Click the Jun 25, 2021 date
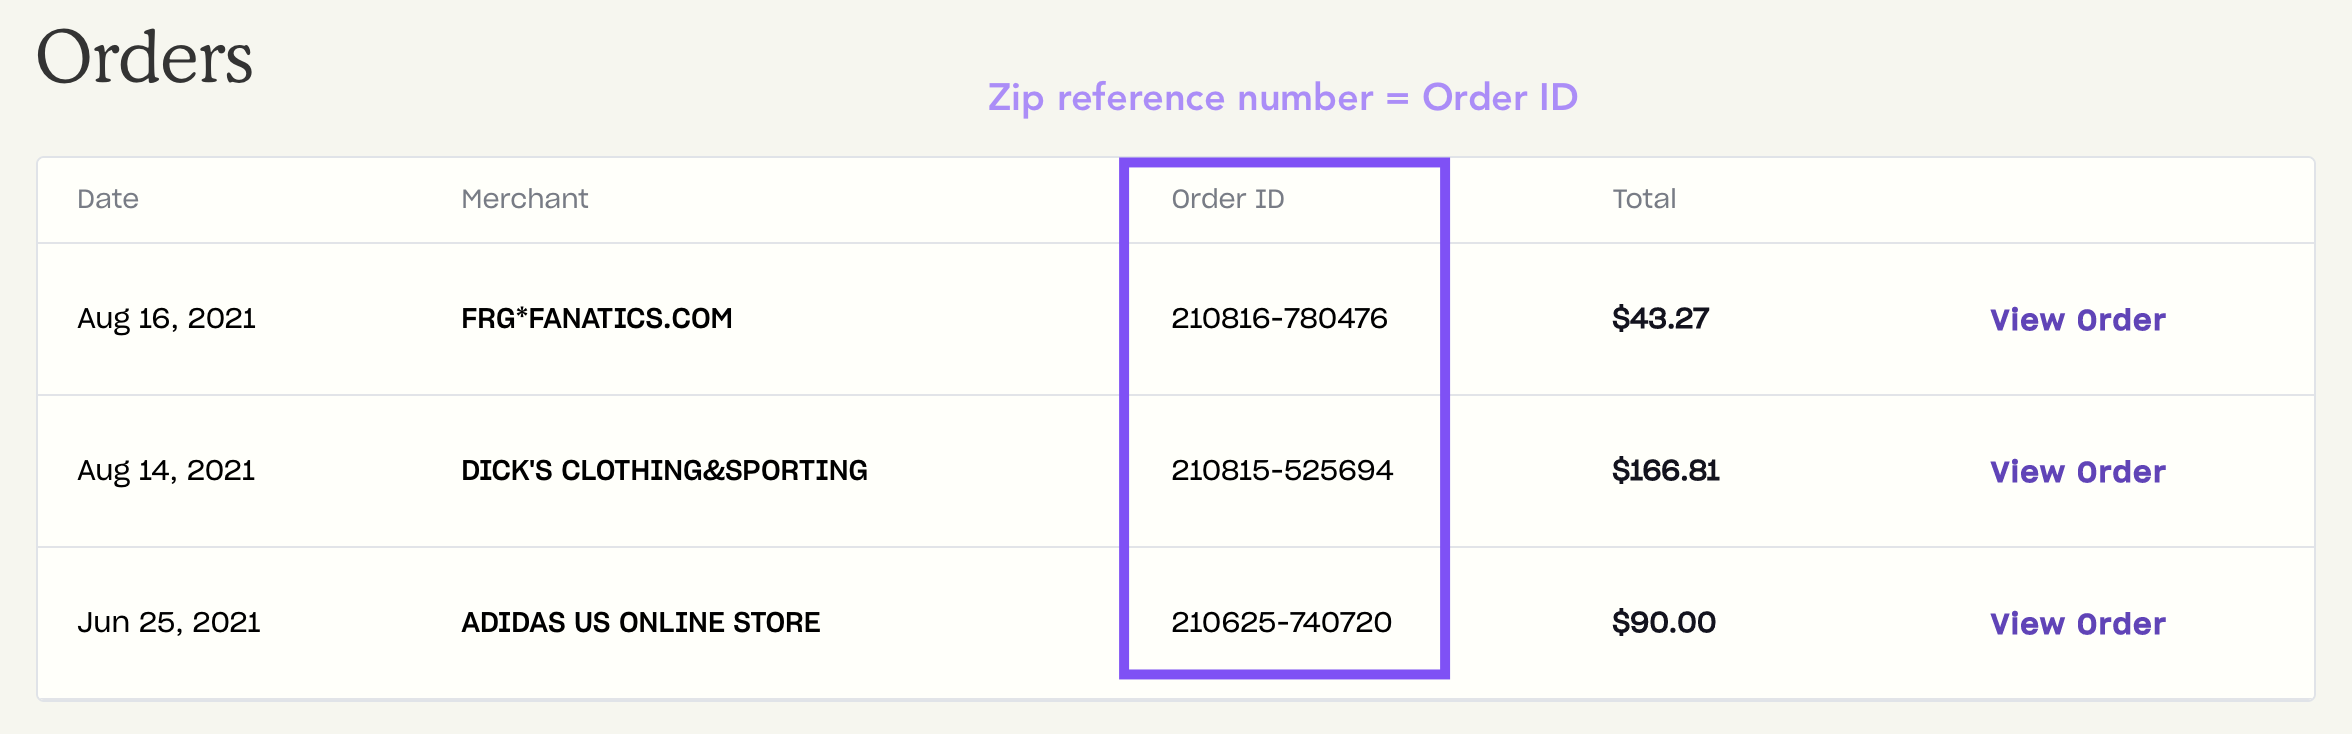 [169, 623]
